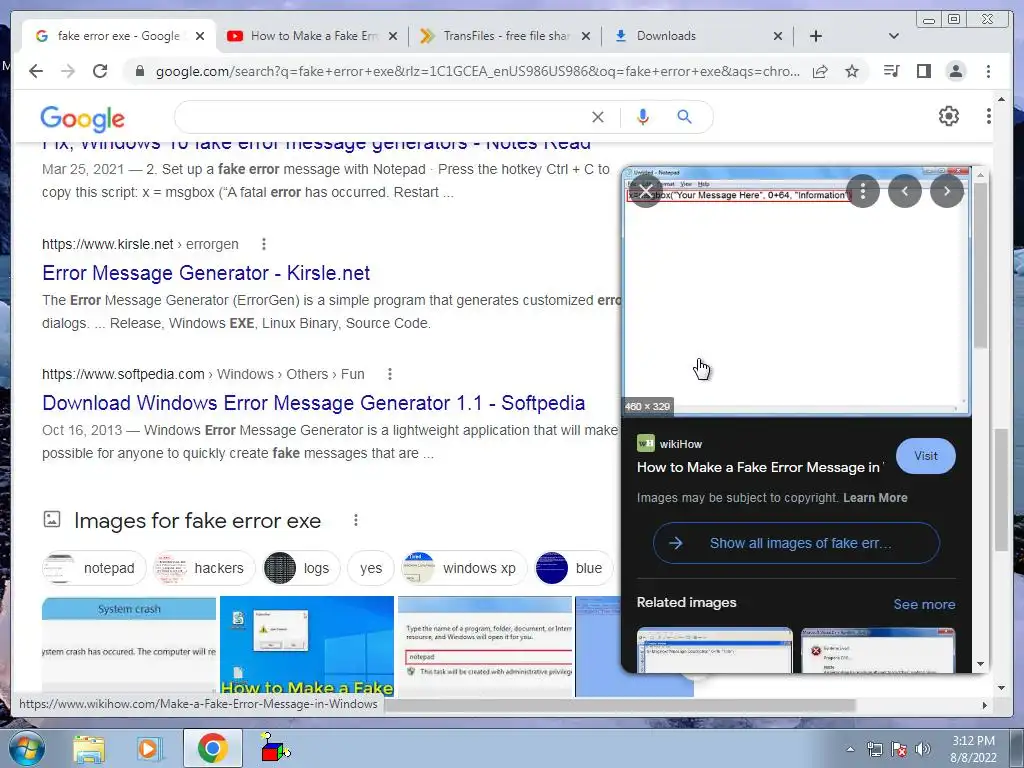Open Windows Explorer from taskbar
This screenshot has width=1024, height=768.
pyautogui.click(x=89, y=748)
